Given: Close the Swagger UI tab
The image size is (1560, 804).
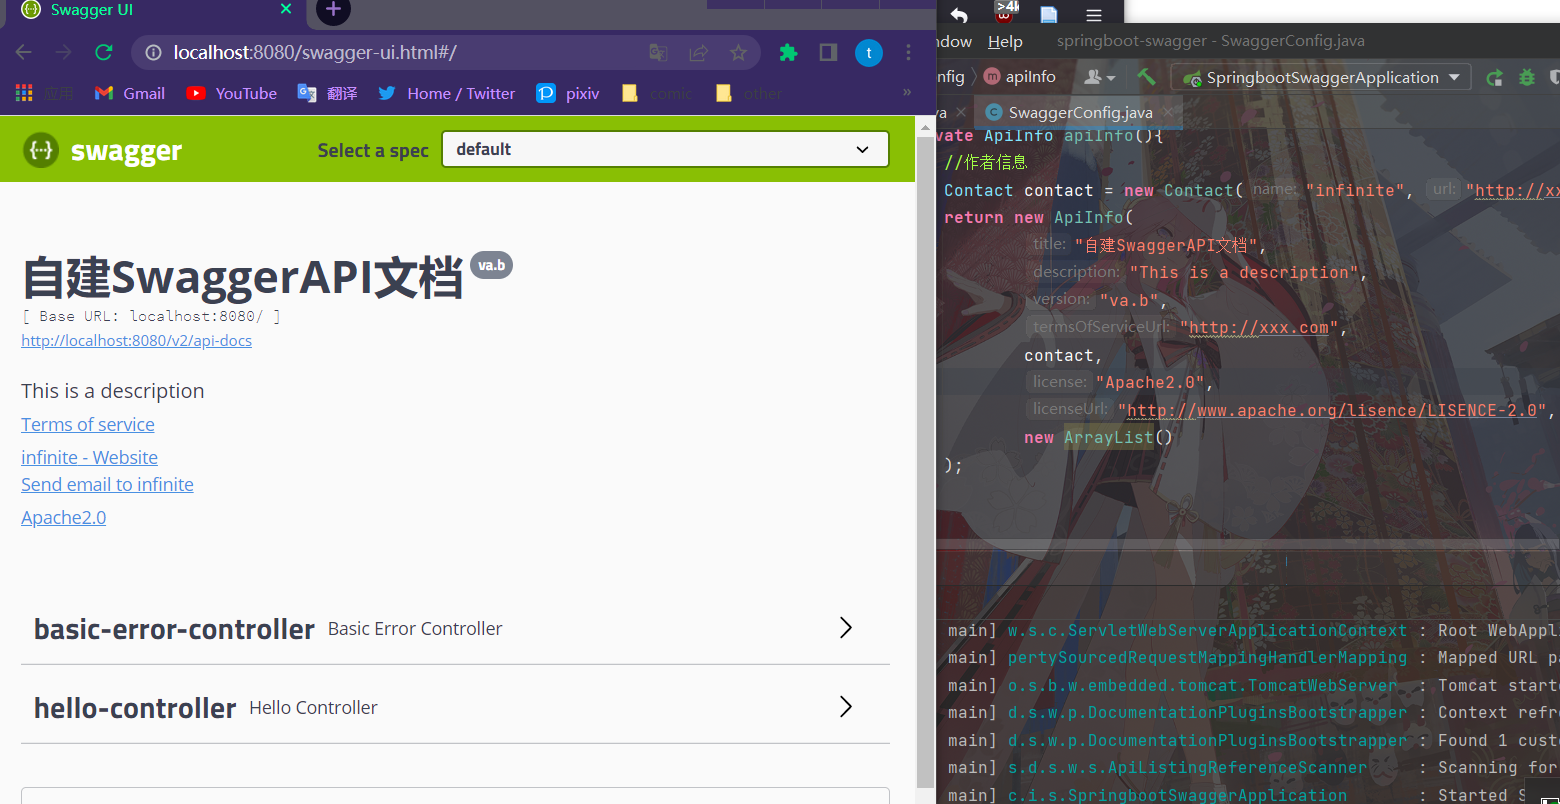Looking at the screenshot, I should (286, 10).
